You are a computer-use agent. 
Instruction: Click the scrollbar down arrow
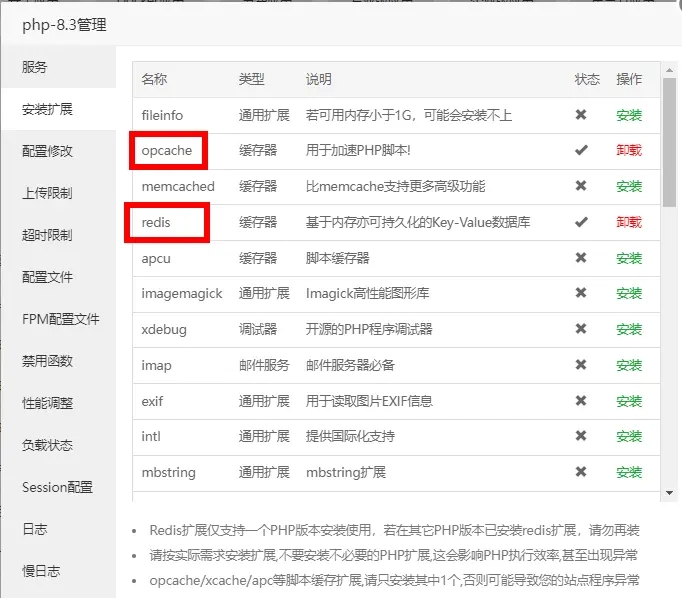669,493
